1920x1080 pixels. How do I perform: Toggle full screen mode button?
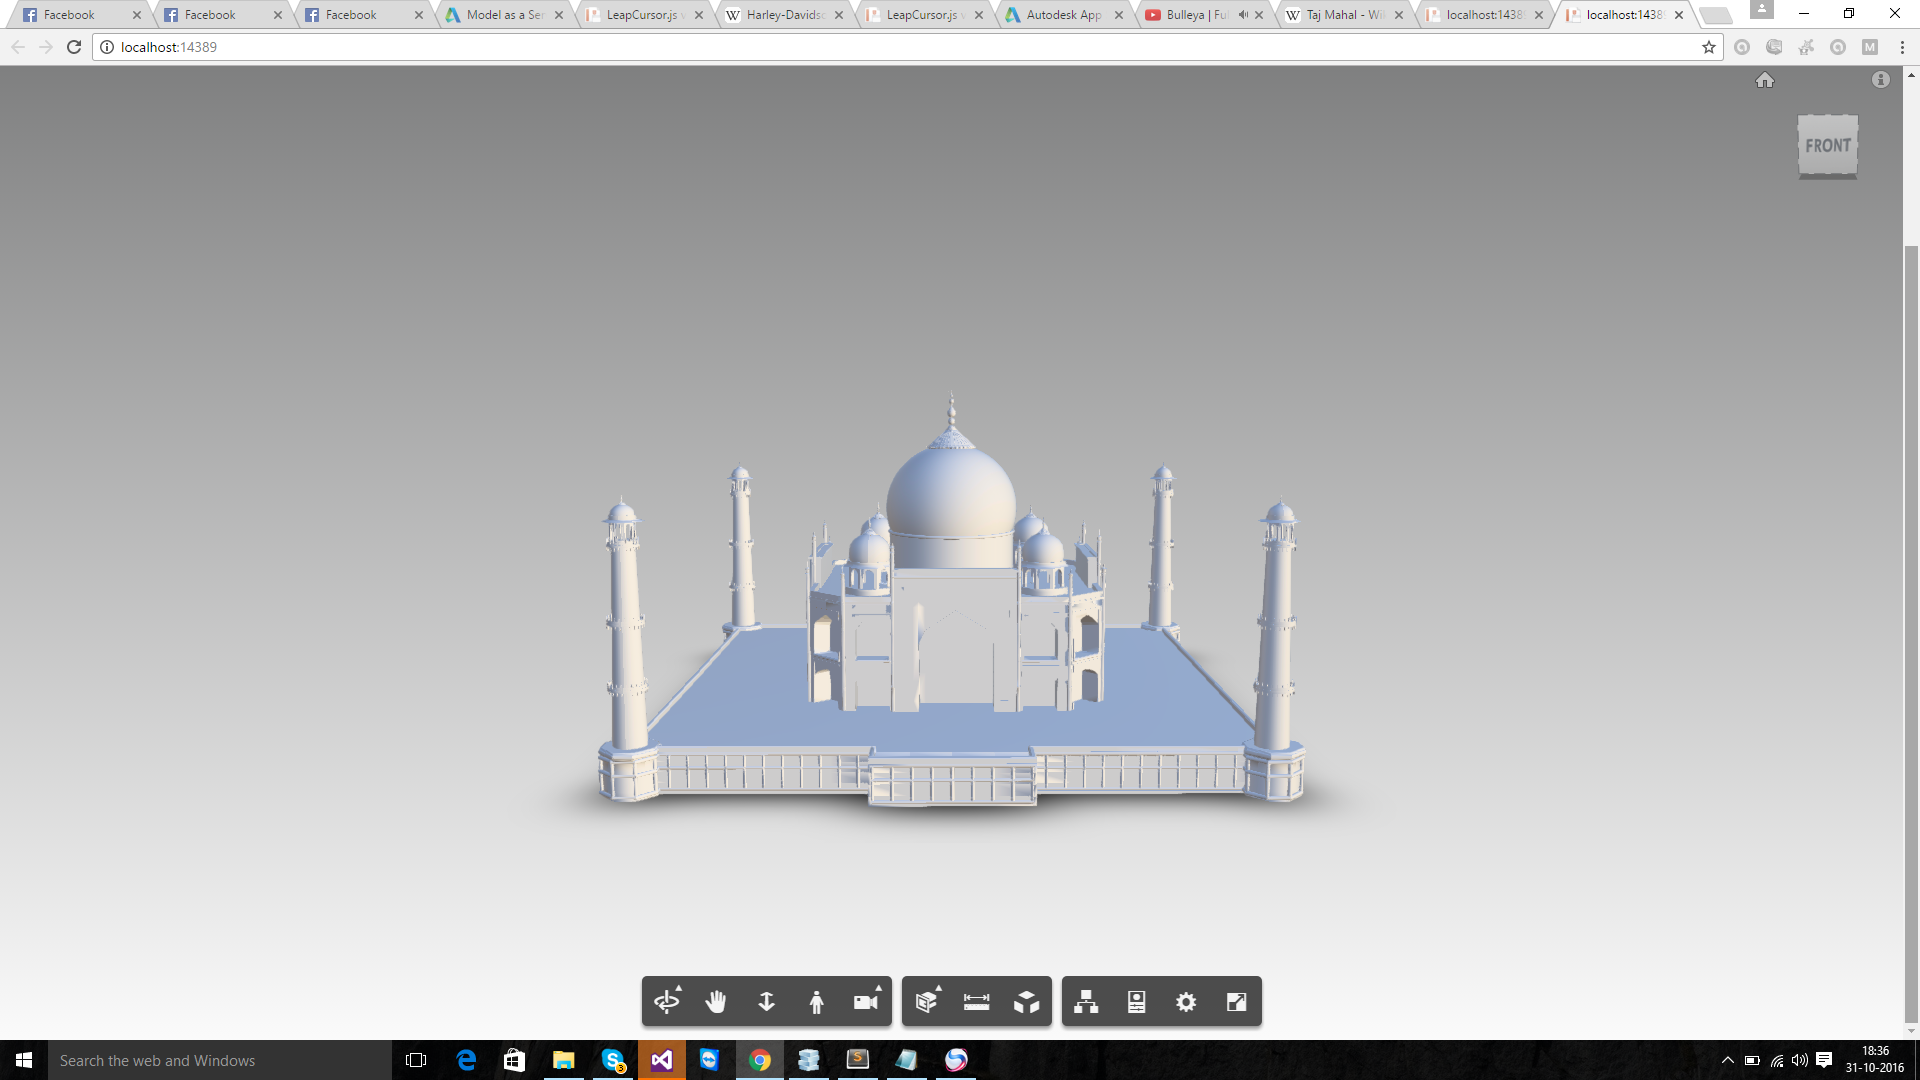[1236, 1001]
